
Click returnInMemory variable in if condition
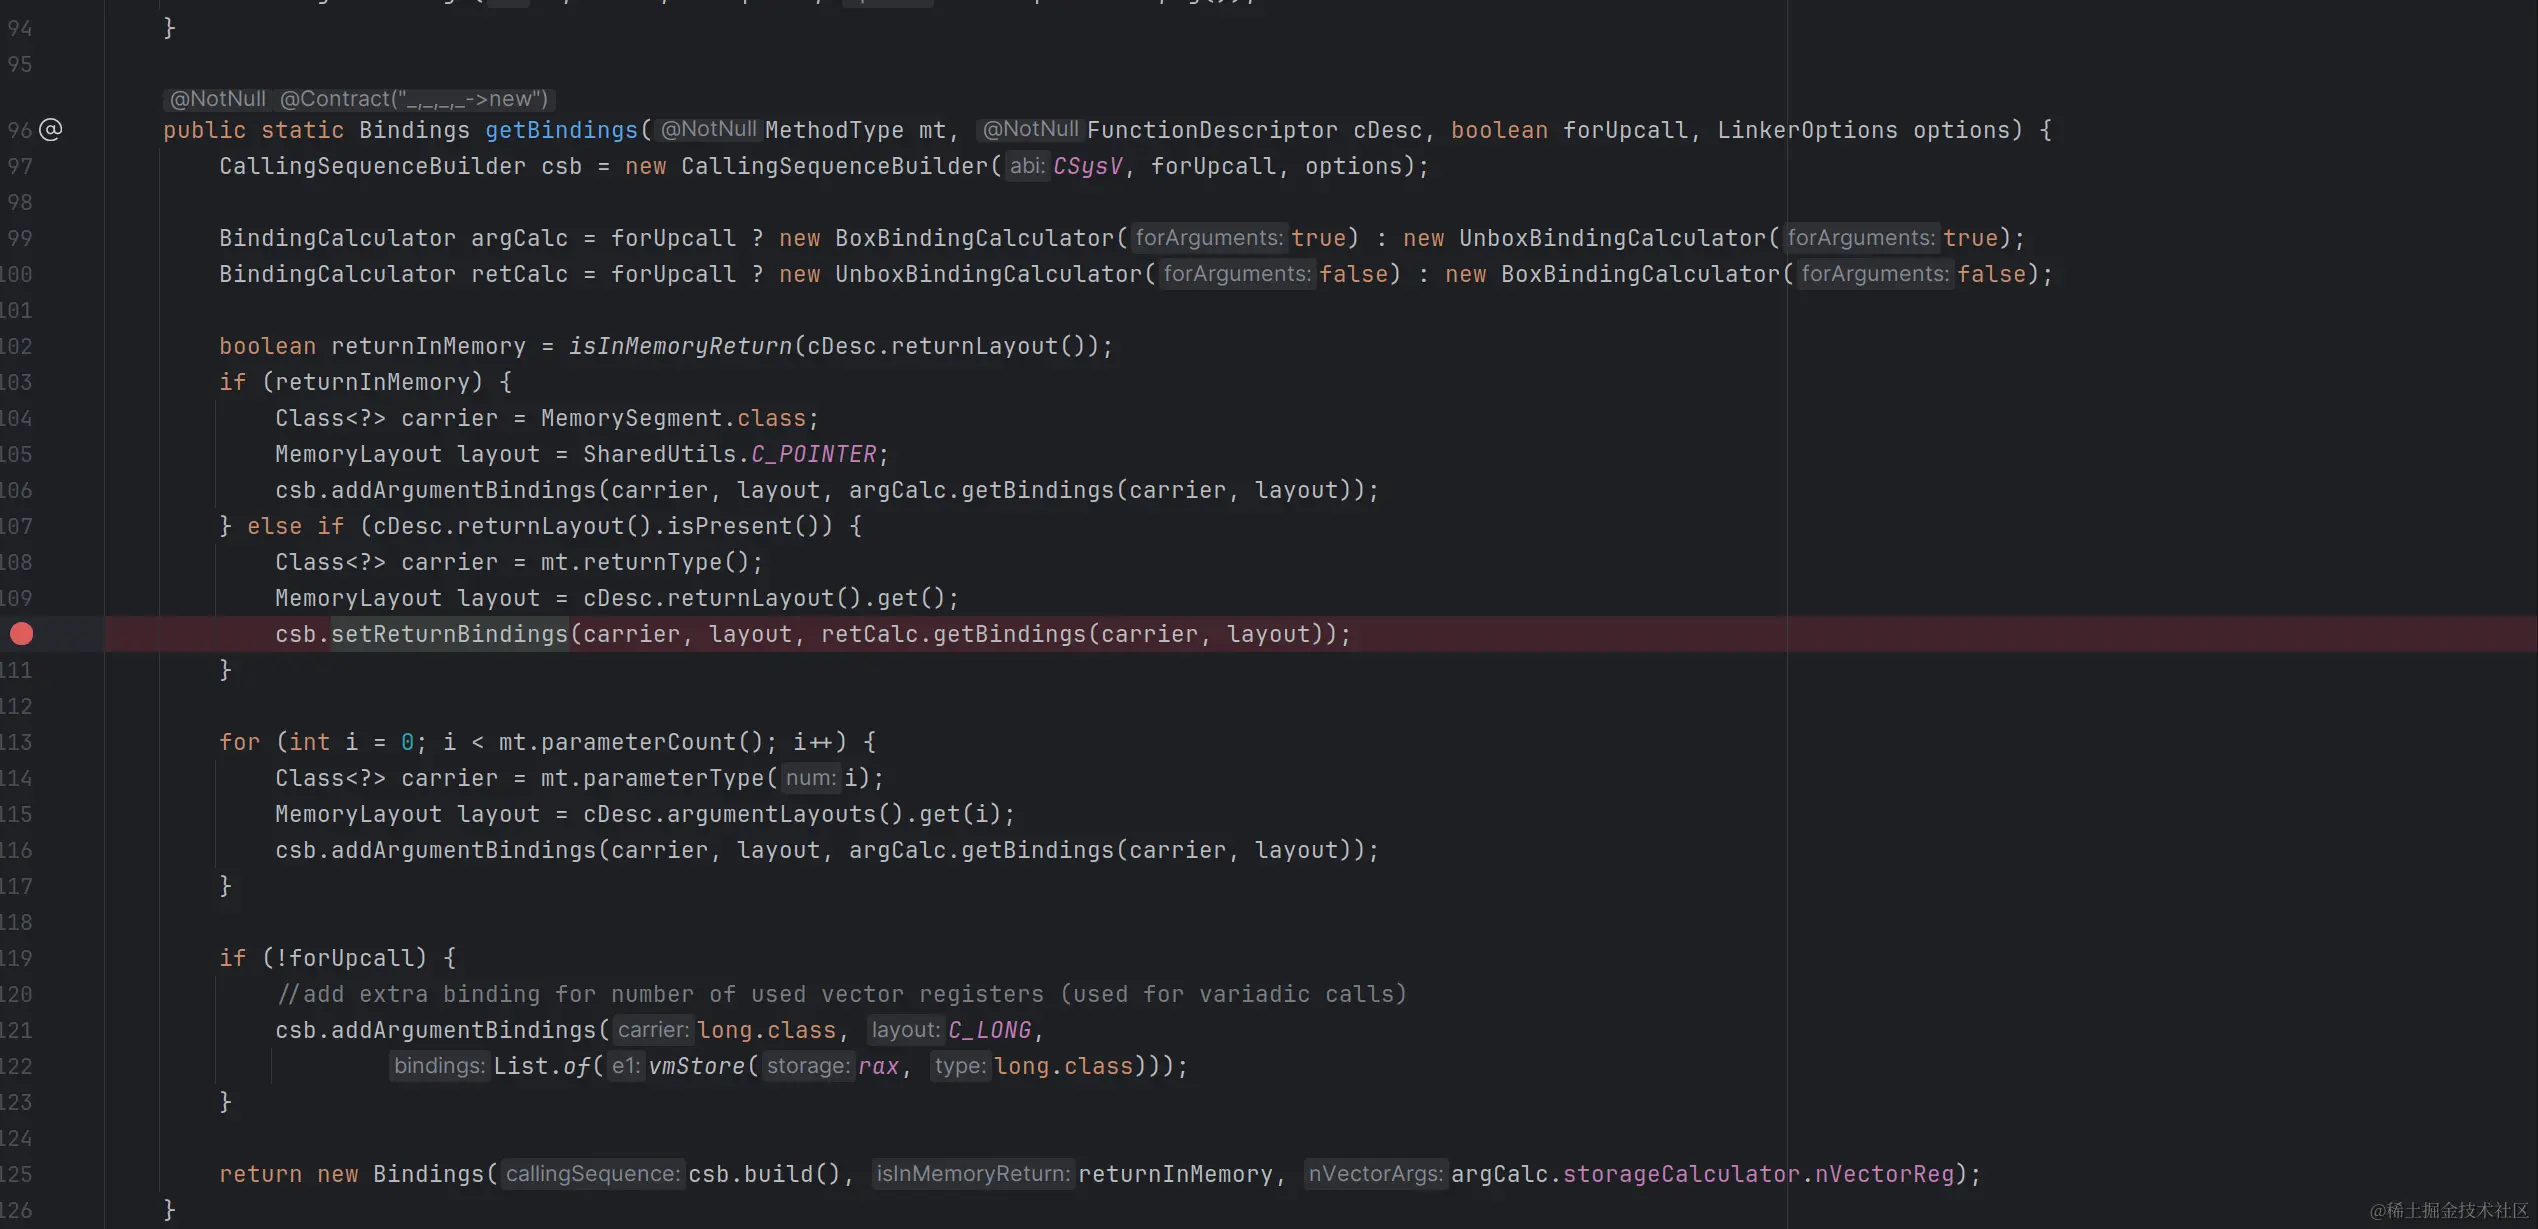coord(372,382)
